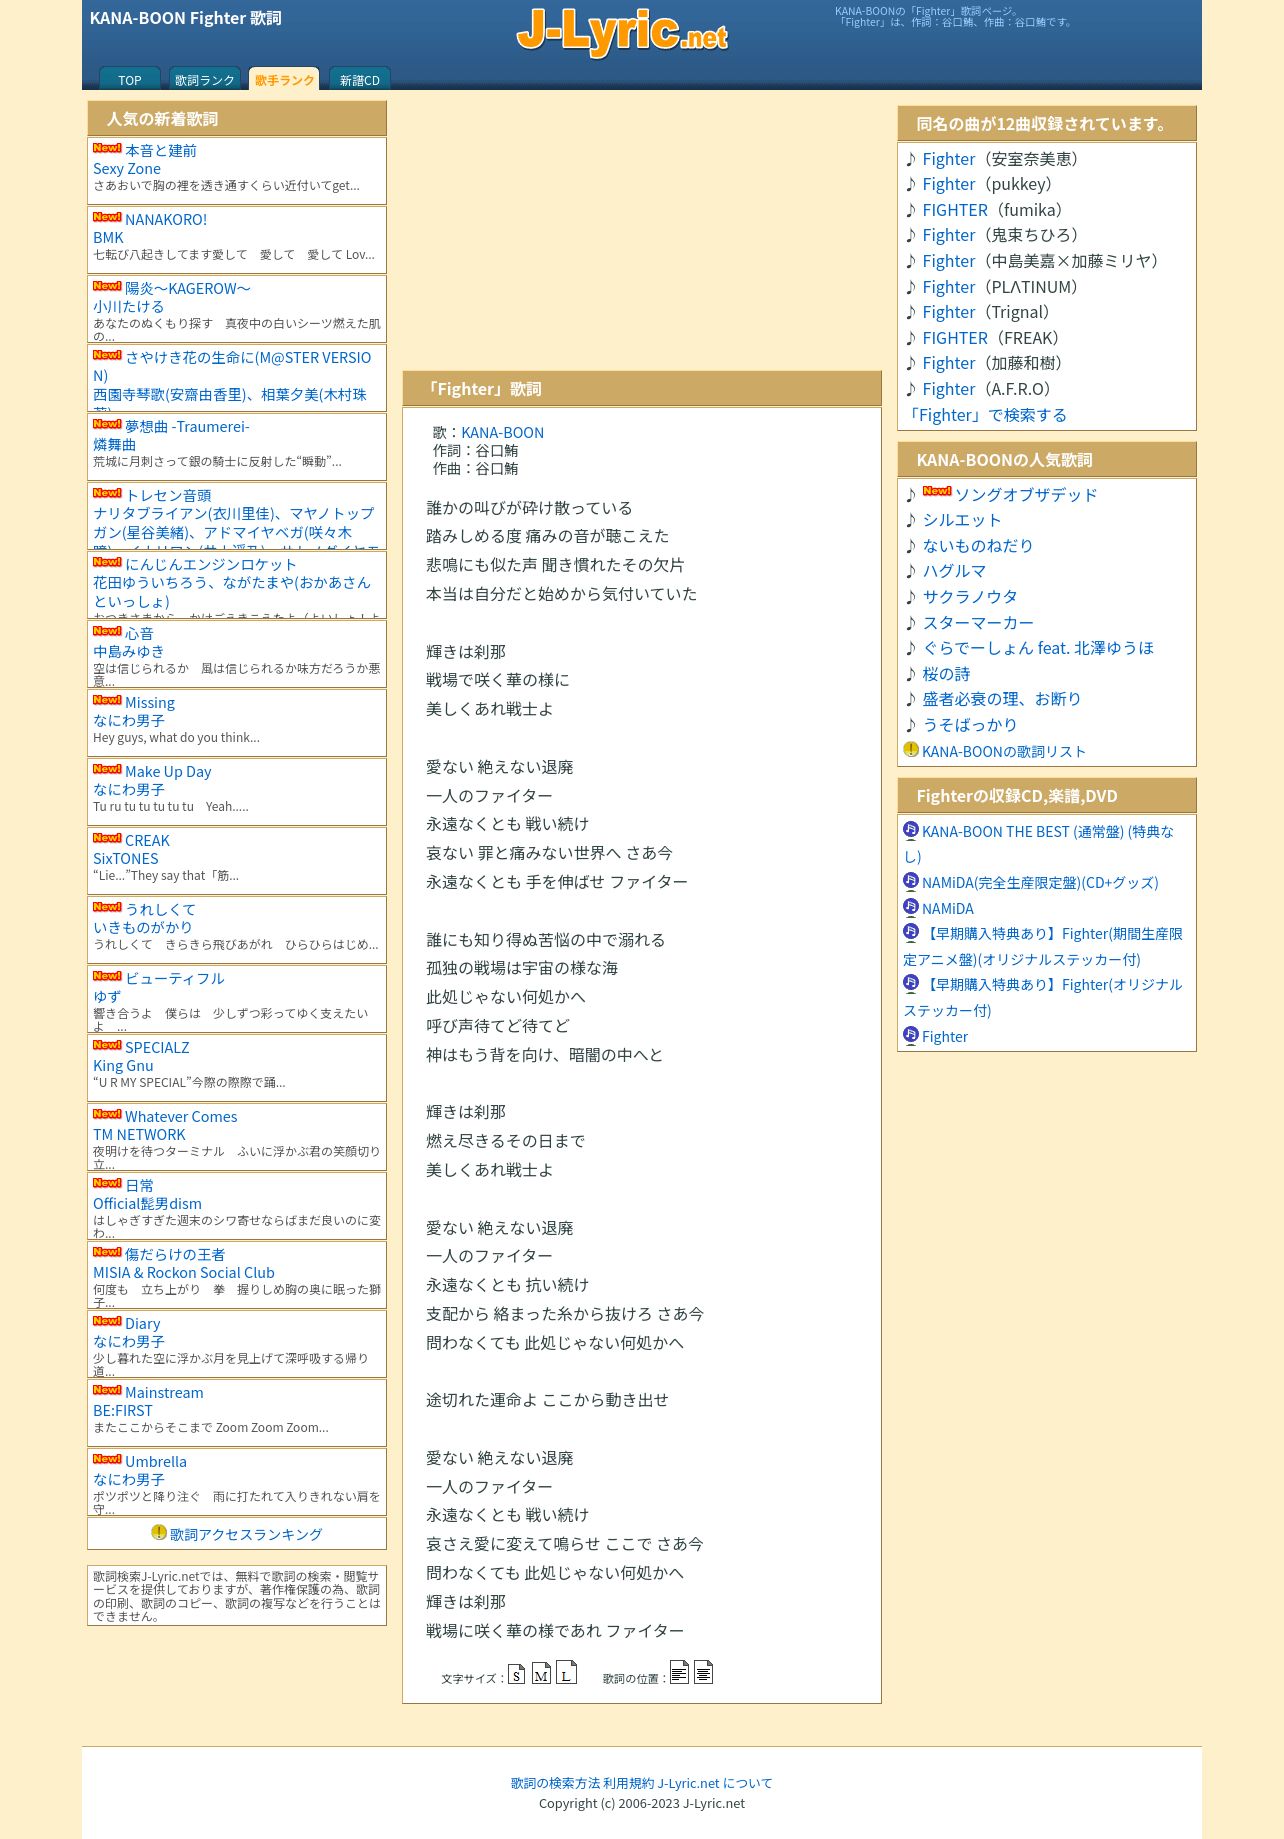Set font size to small S icon
Viewport: 1284px width, 1839px height.
tap(516, 1673)
